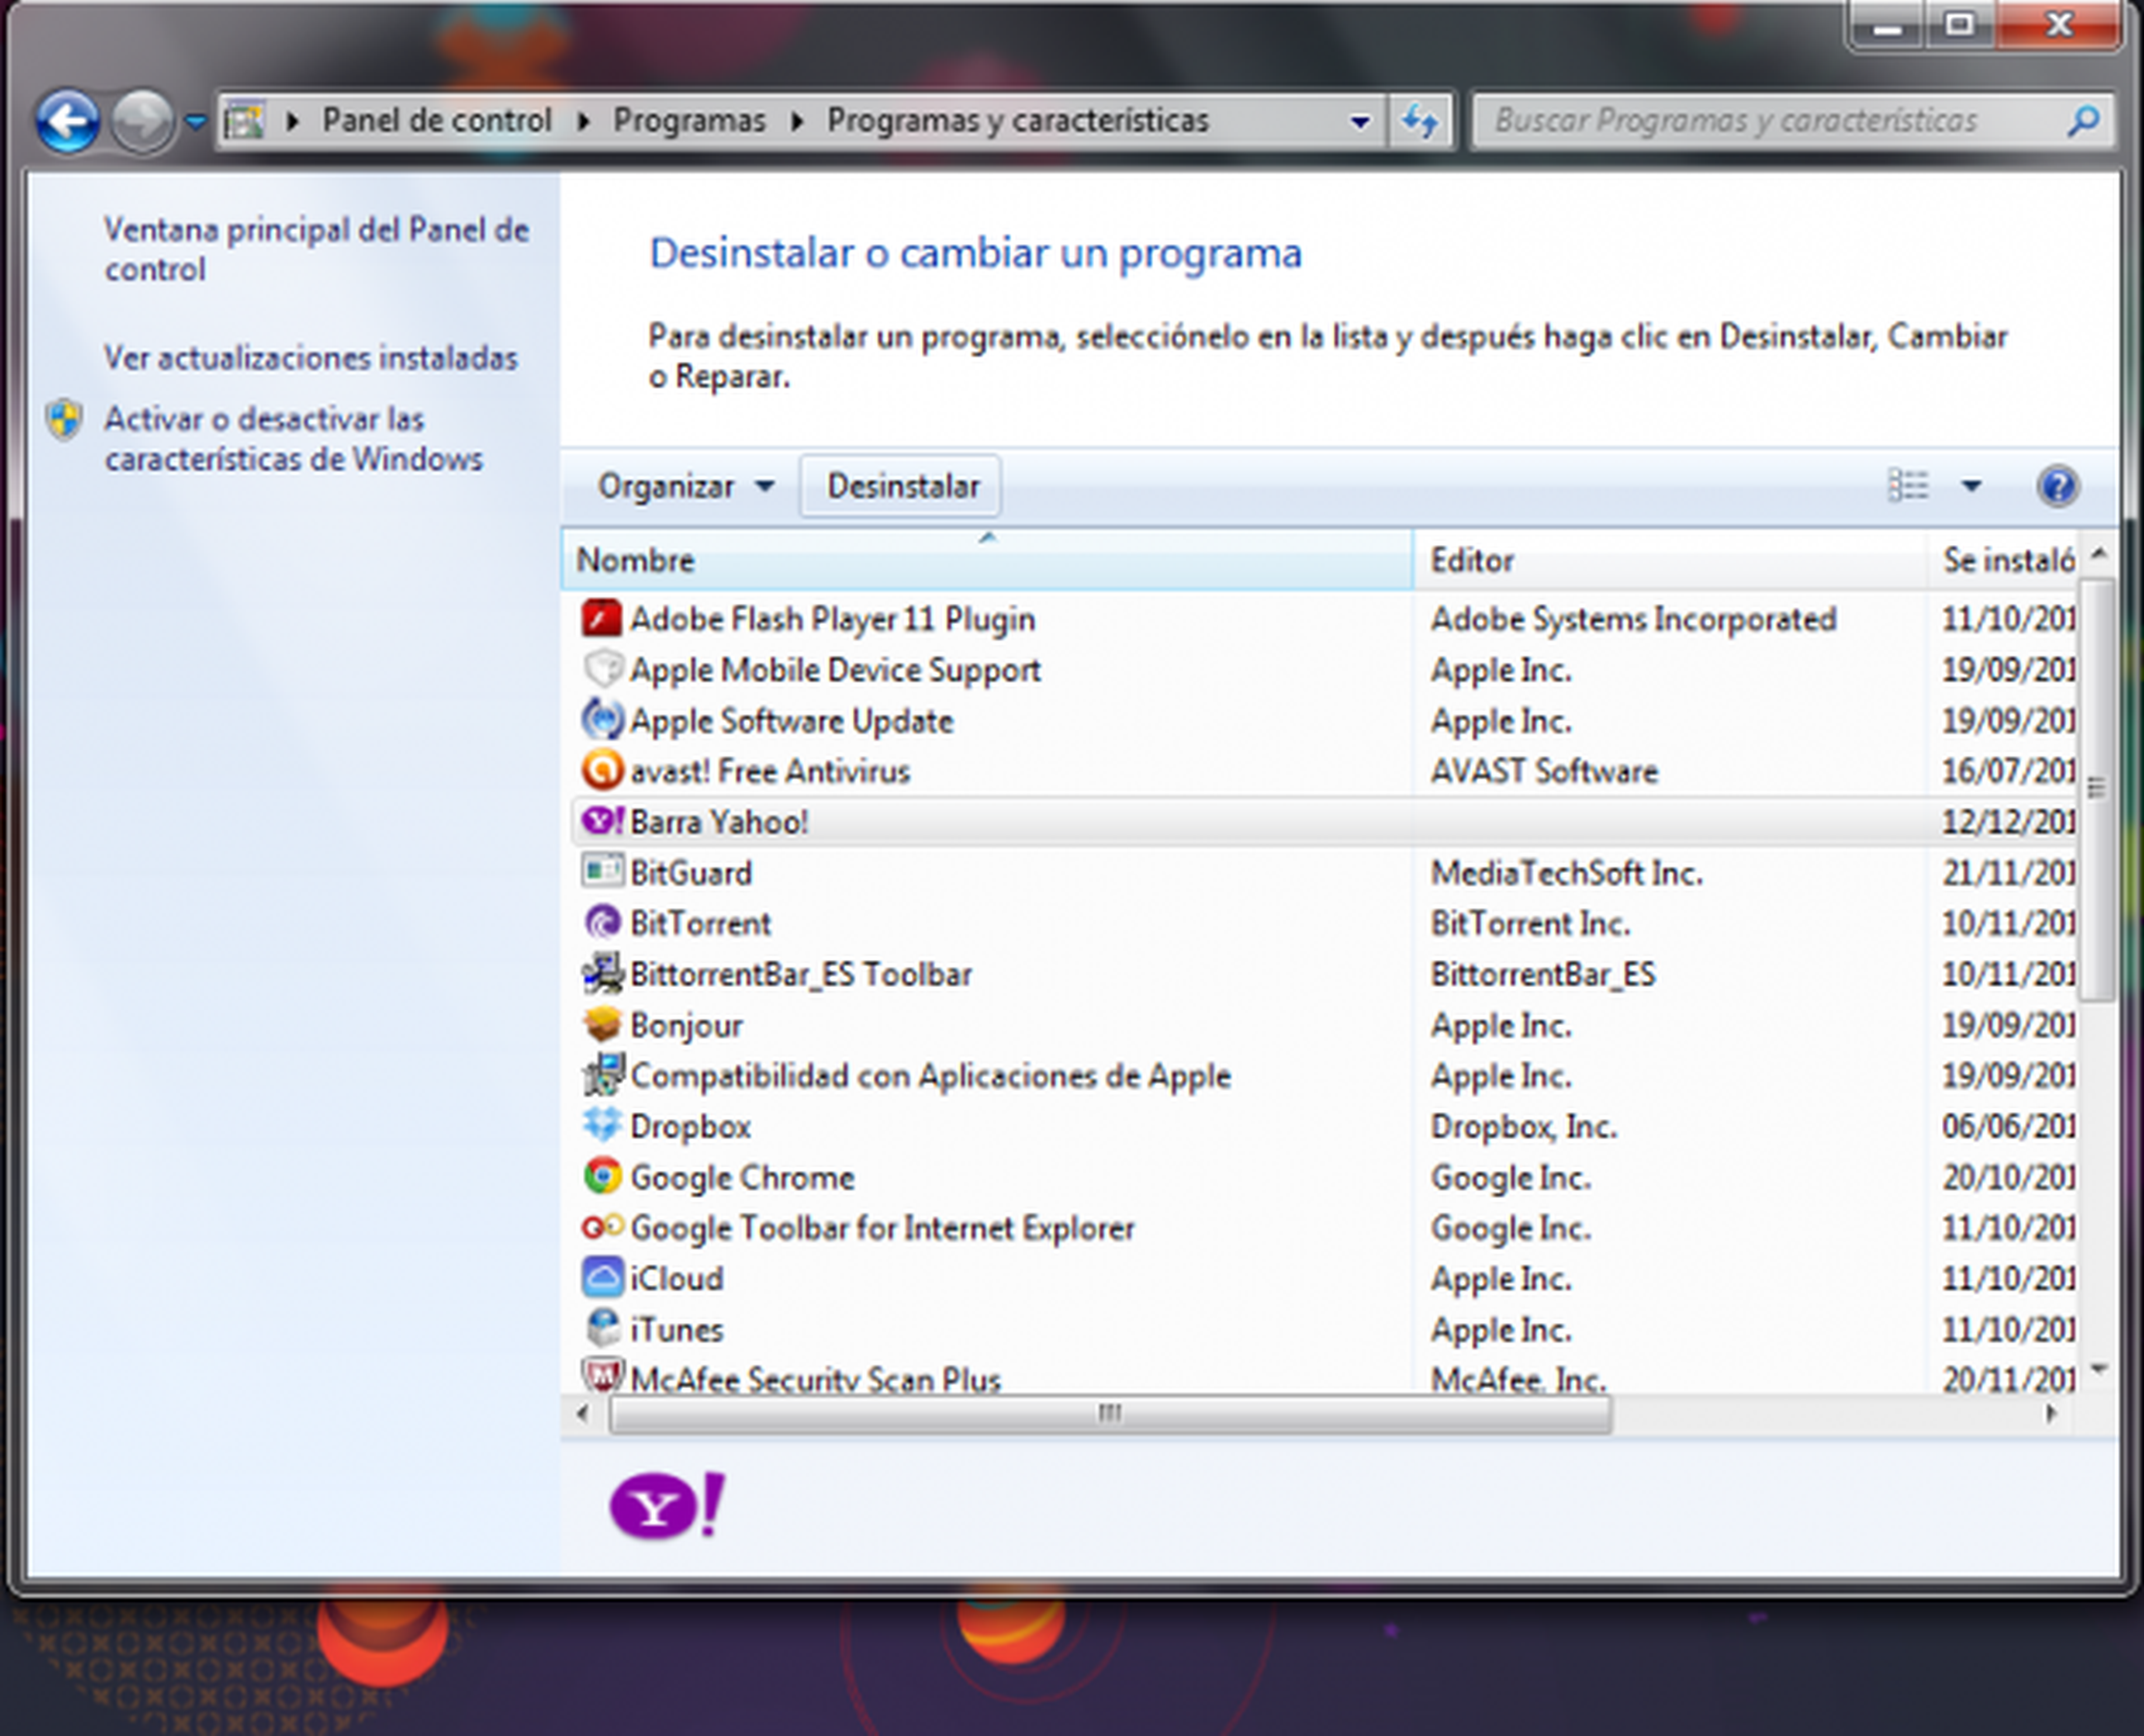Image resolution: width=2144 pixels, height=1736 pixels.
Task: Select the BitGuard program name
Action: pos(691,873)
